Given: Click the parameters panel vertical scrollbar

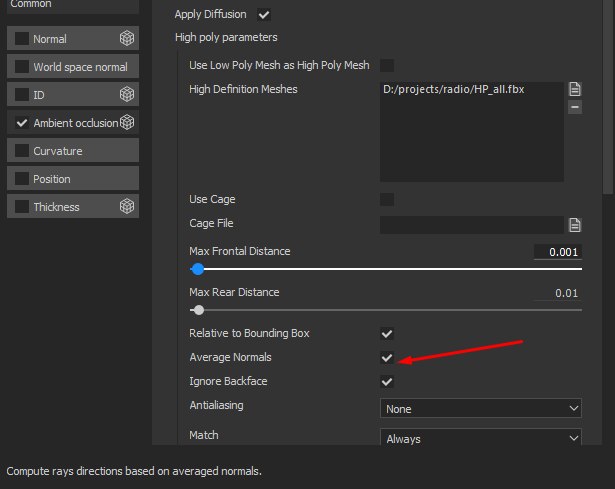Looking at the screenshot, I should coord(607,96).
